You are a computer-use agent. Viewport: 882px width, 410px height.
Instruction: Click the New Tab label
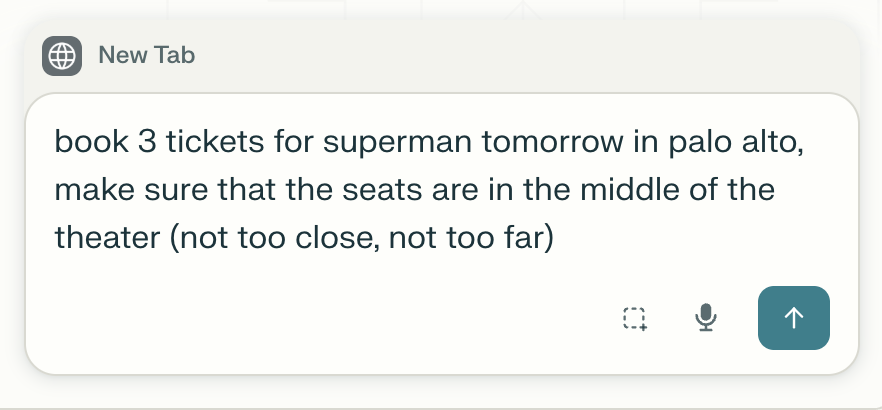click(147, 55)
